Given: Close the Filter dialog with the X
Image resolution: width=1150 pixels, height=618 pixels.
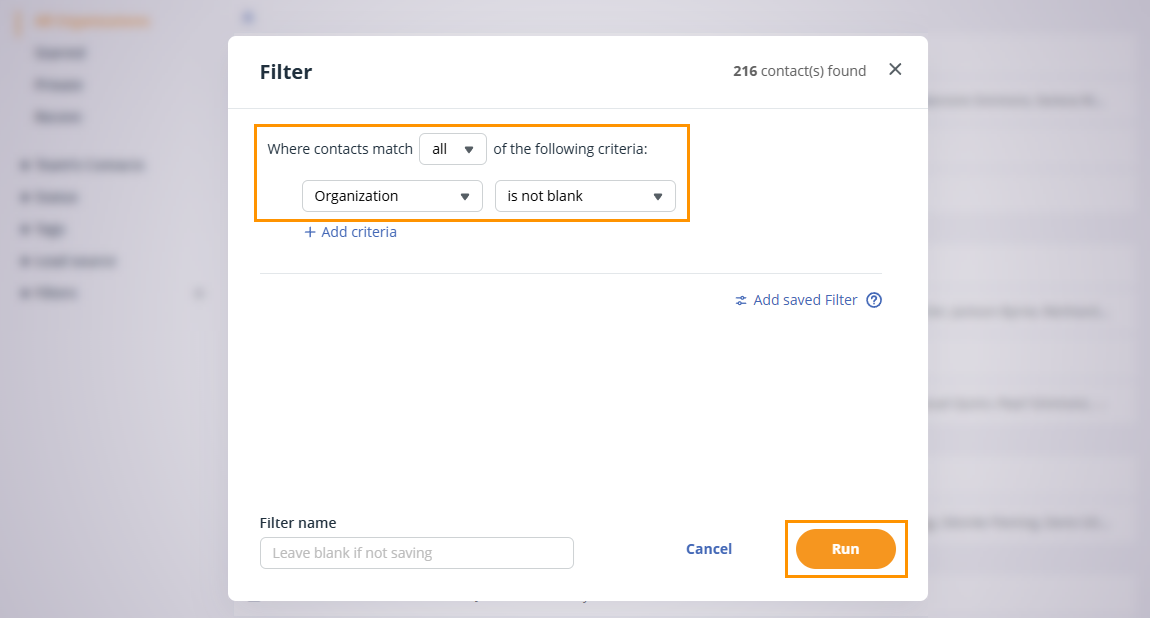Looking at the screenshot, I should (x=895, y=69).
